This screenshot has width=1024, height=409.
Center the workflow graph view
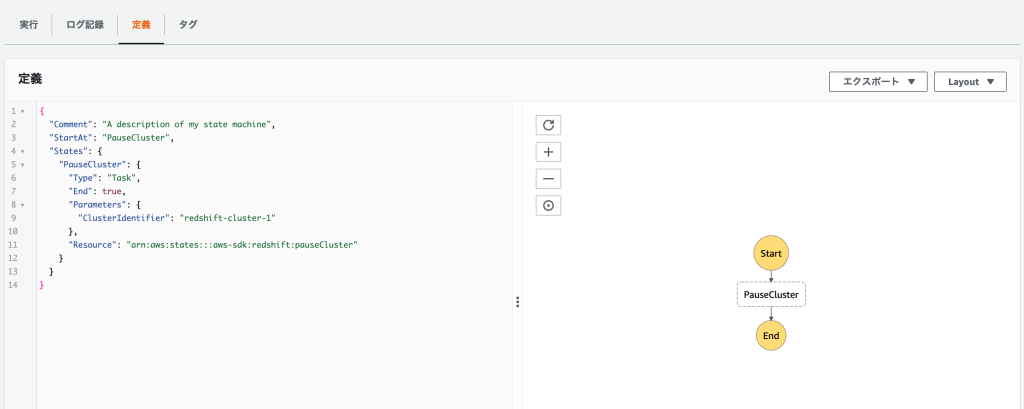[x=549, y=206]
